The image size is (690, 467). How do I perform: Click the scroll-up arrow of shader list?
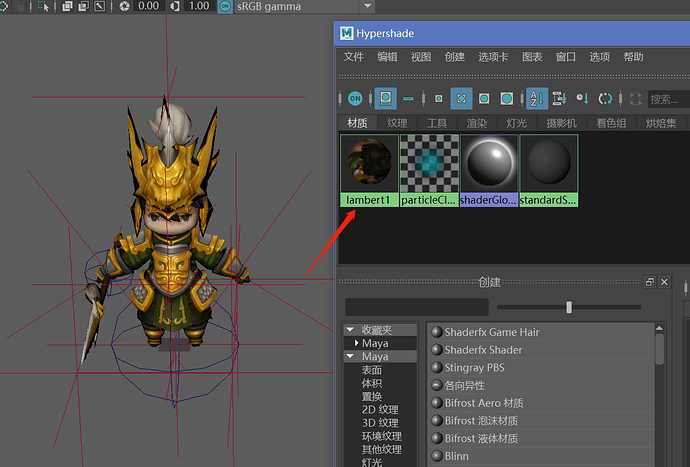point(659,328)
